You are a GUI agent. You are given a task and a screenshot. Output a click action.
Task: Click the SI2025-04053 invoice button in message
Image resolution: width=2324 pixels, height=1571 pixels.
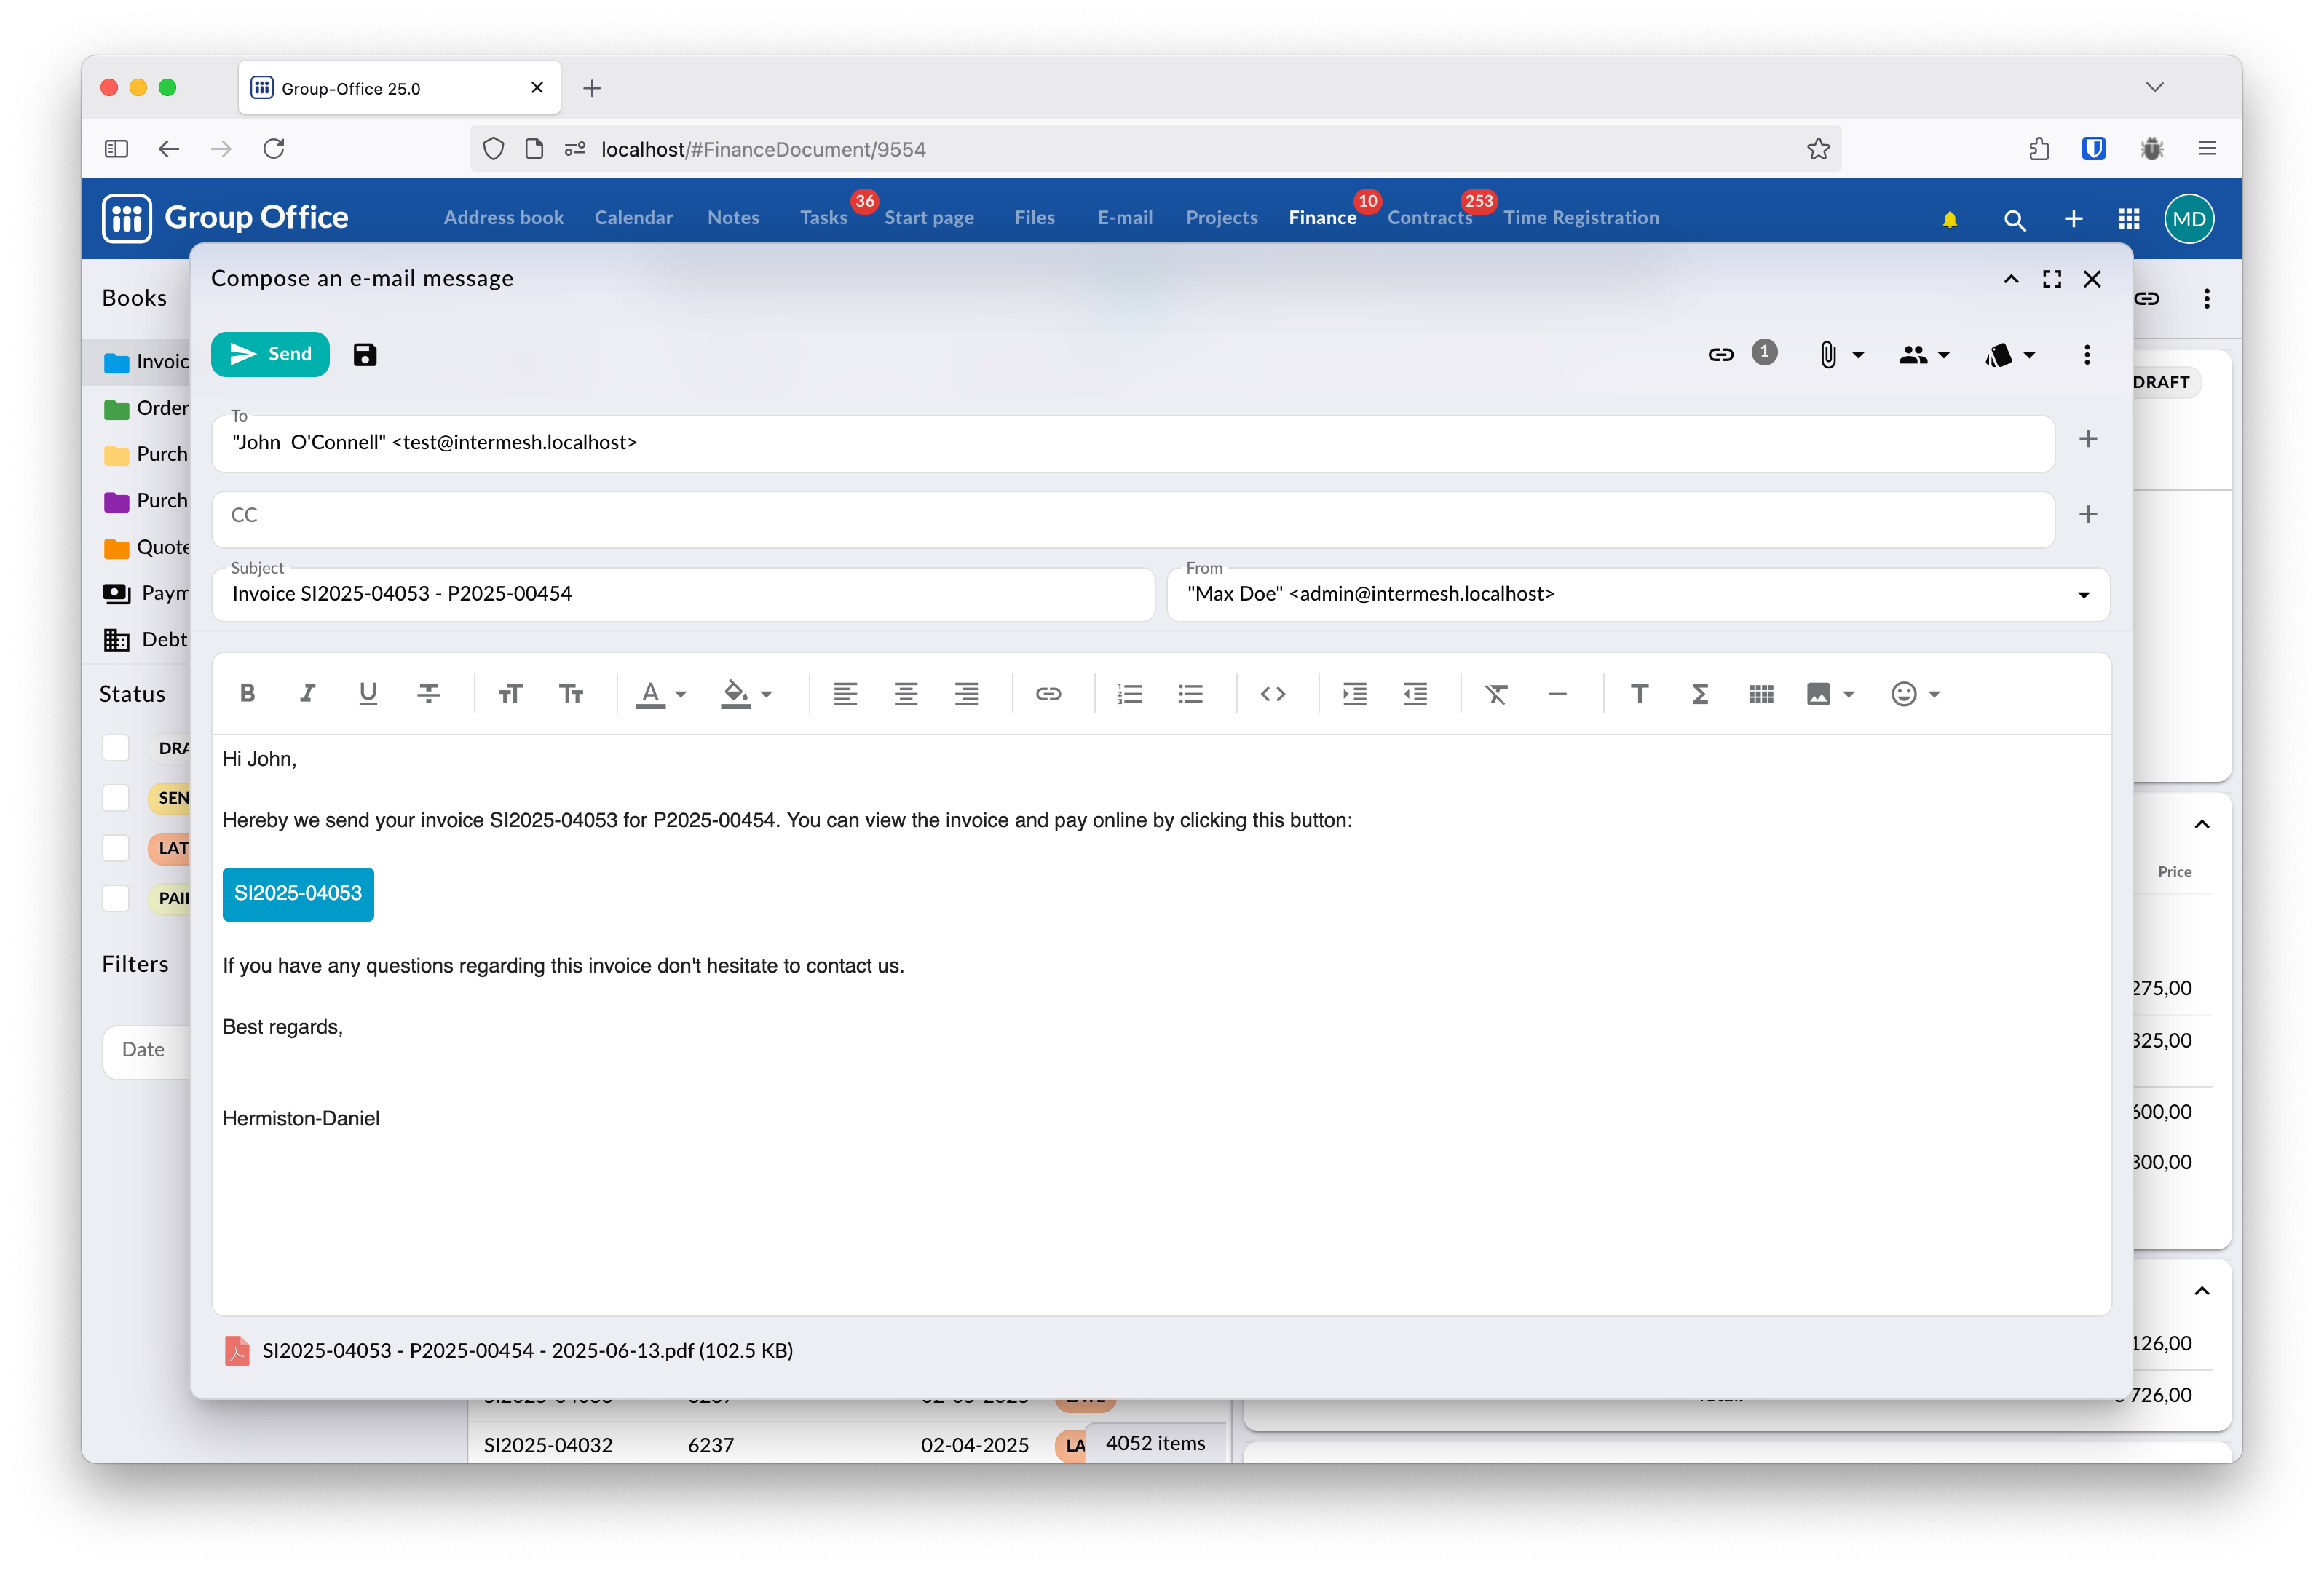[x=298, y=893]
